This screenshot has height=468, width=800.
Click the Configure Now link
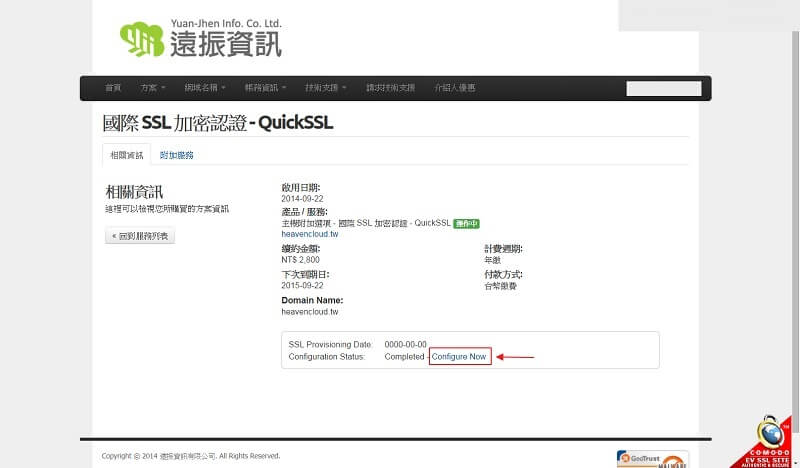click(459, 357)
